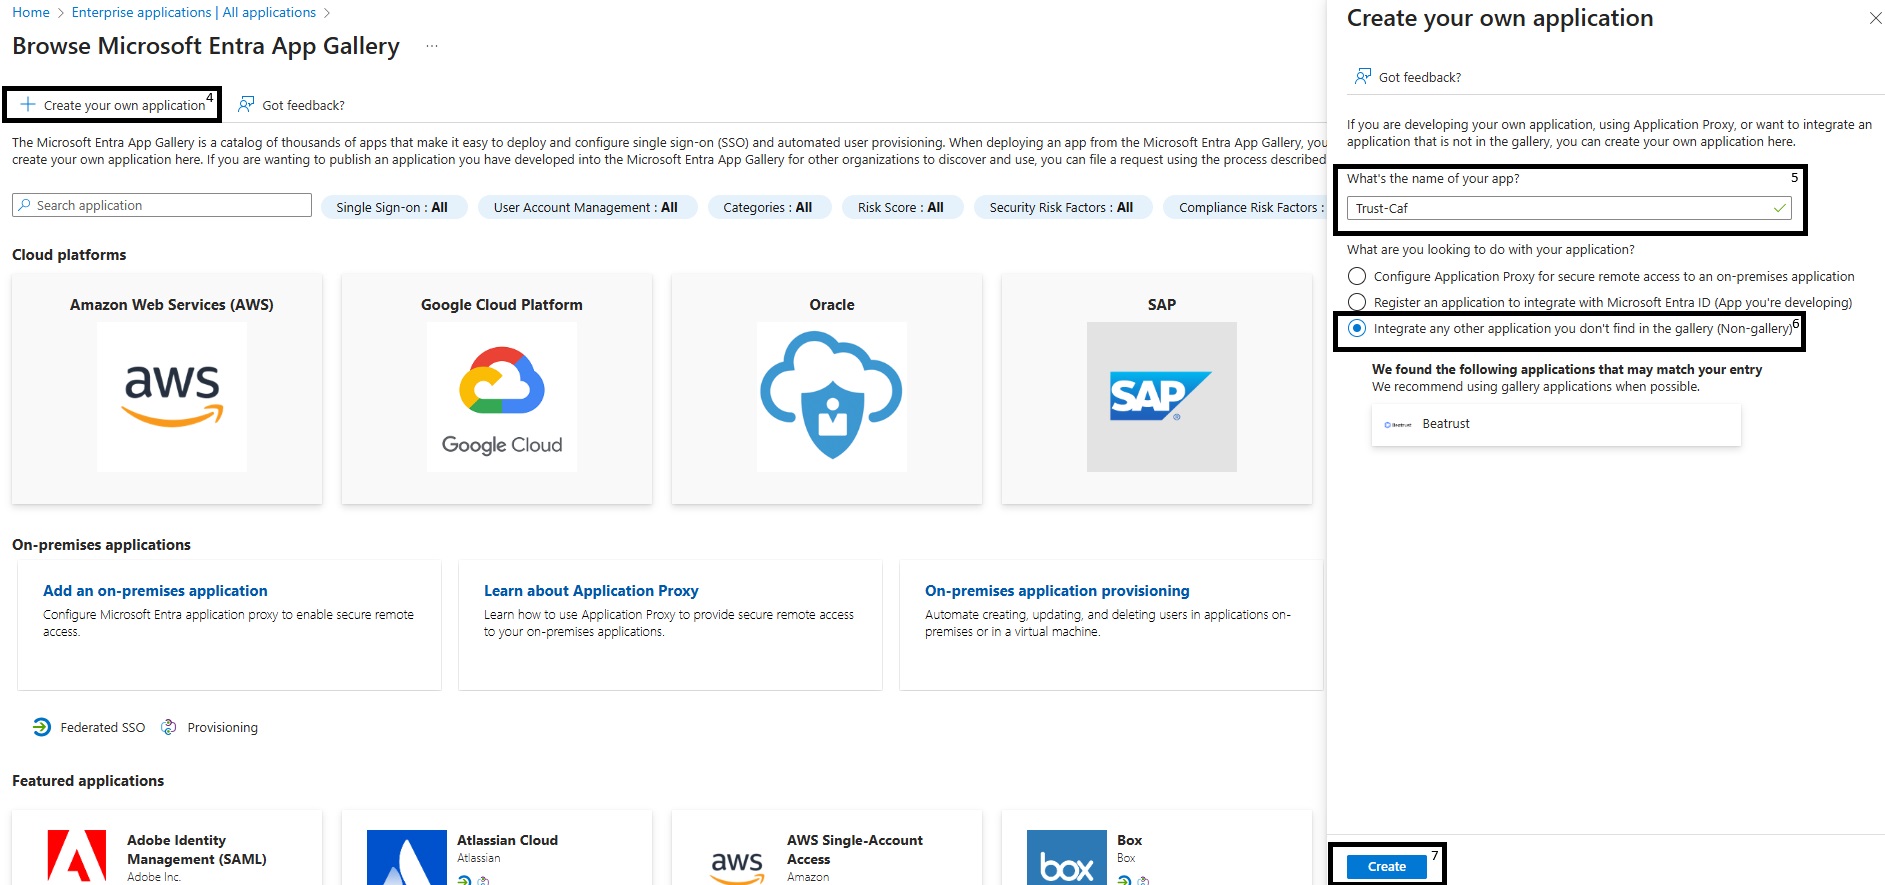Click the search magnifier icon
The height and width of the screenshot is (885, 1885).
point(24,205)
